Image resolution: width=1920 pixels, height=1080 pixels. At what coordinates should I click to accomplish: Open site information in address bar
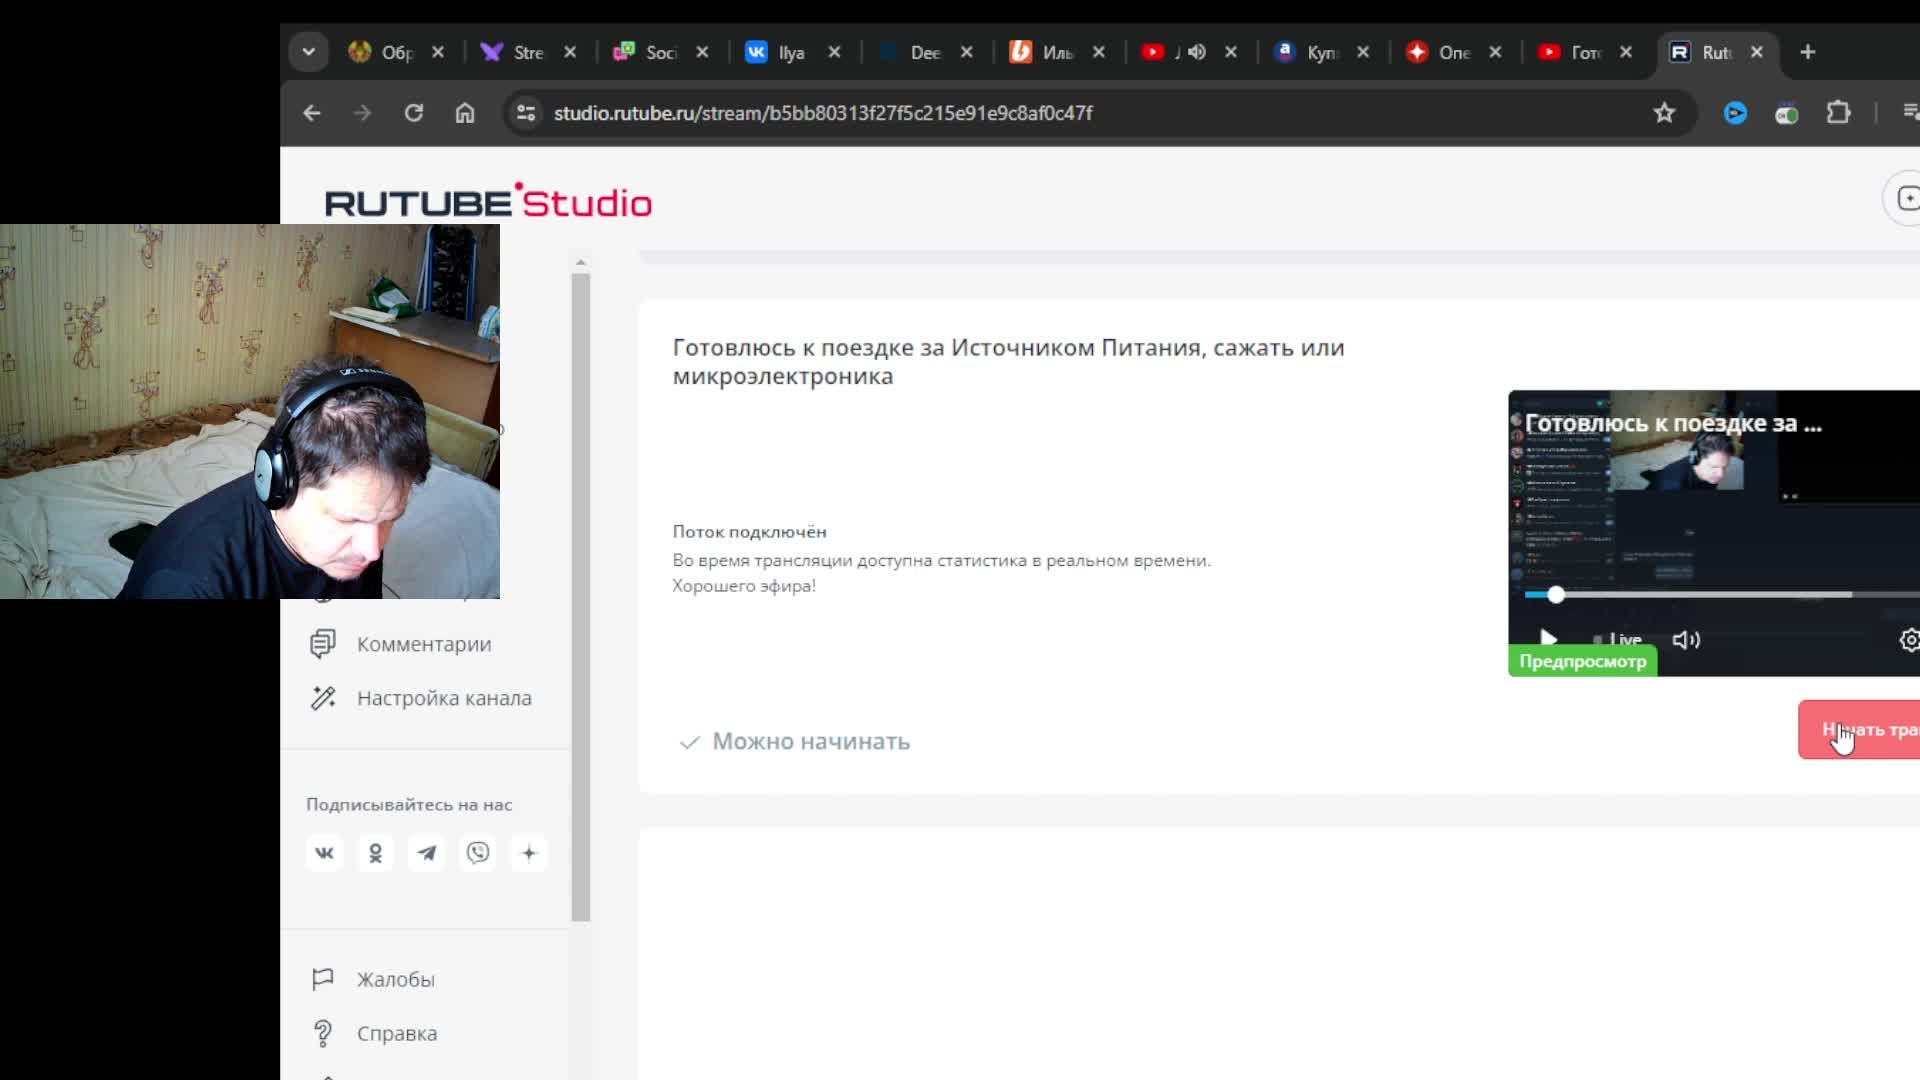point(526,113)
